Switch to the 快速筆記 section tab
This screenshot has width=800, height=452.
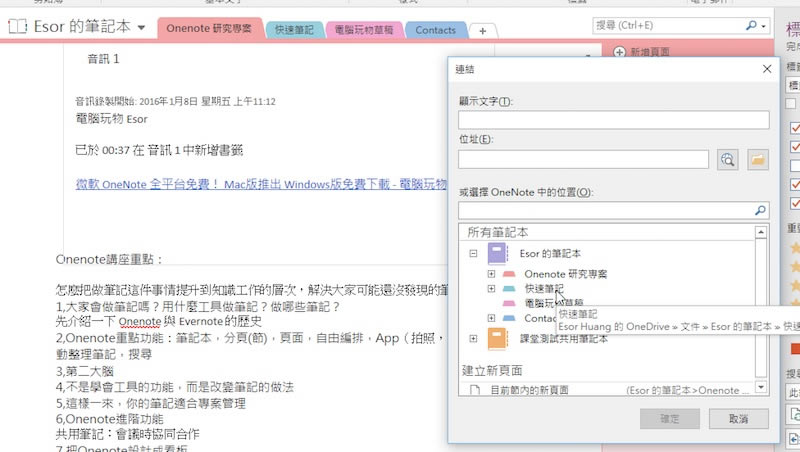pyautogui.click(x=294, y=30)
